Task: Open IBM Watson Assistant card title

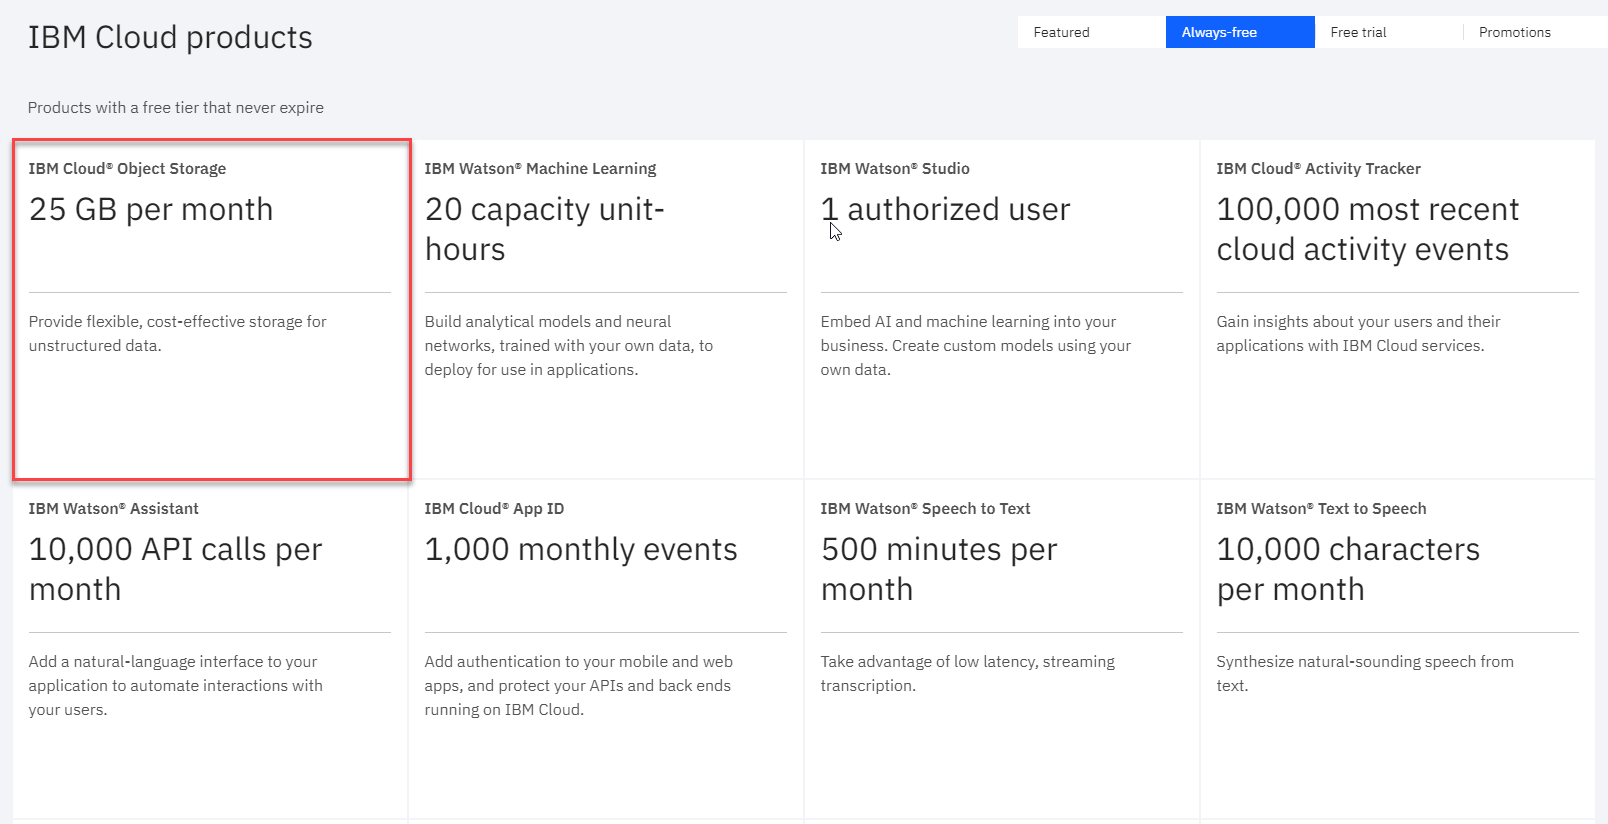Action: (113, 509)
